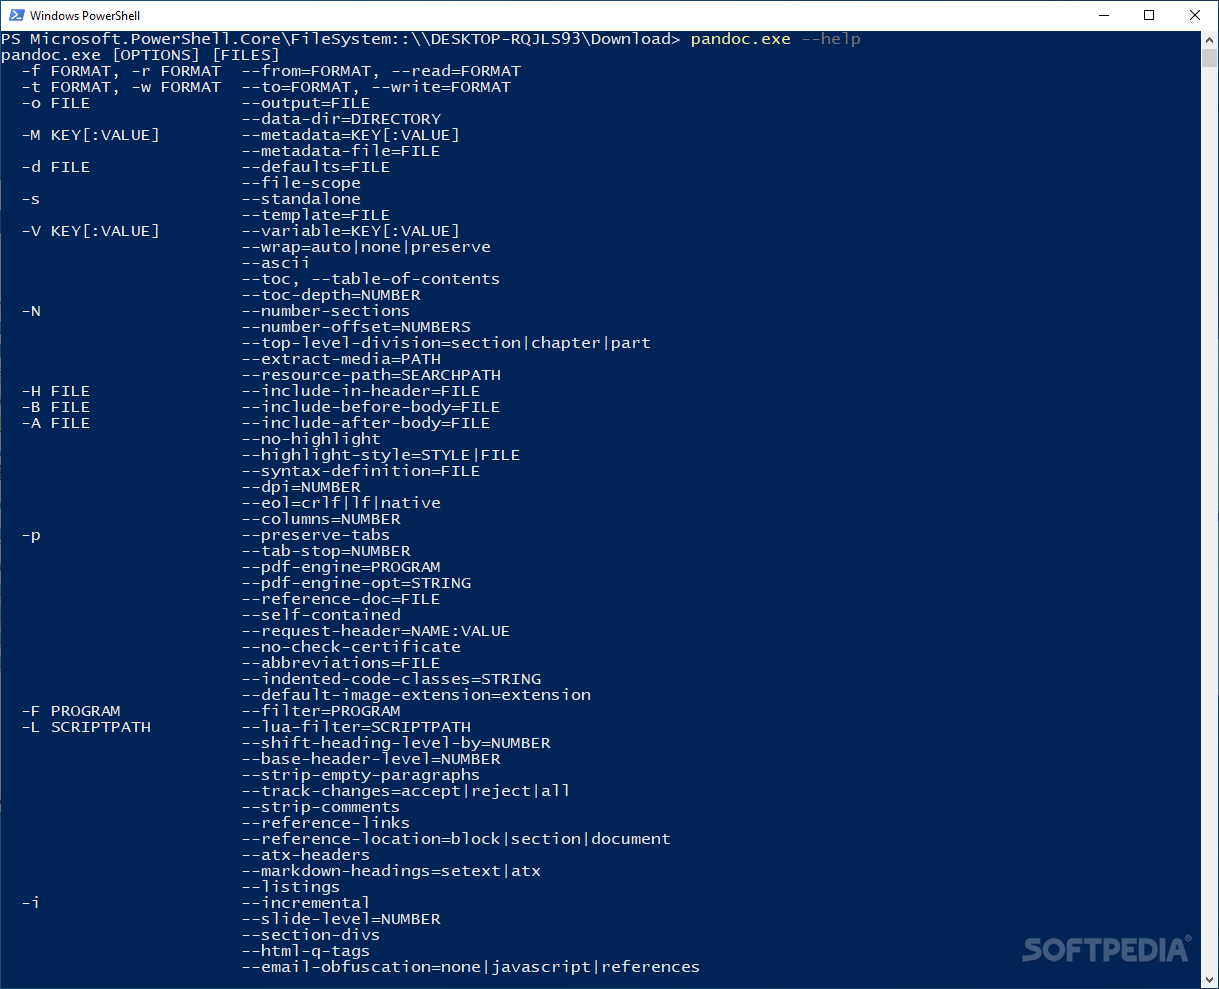Click '--metadata-file=FILE' option text

341,151
